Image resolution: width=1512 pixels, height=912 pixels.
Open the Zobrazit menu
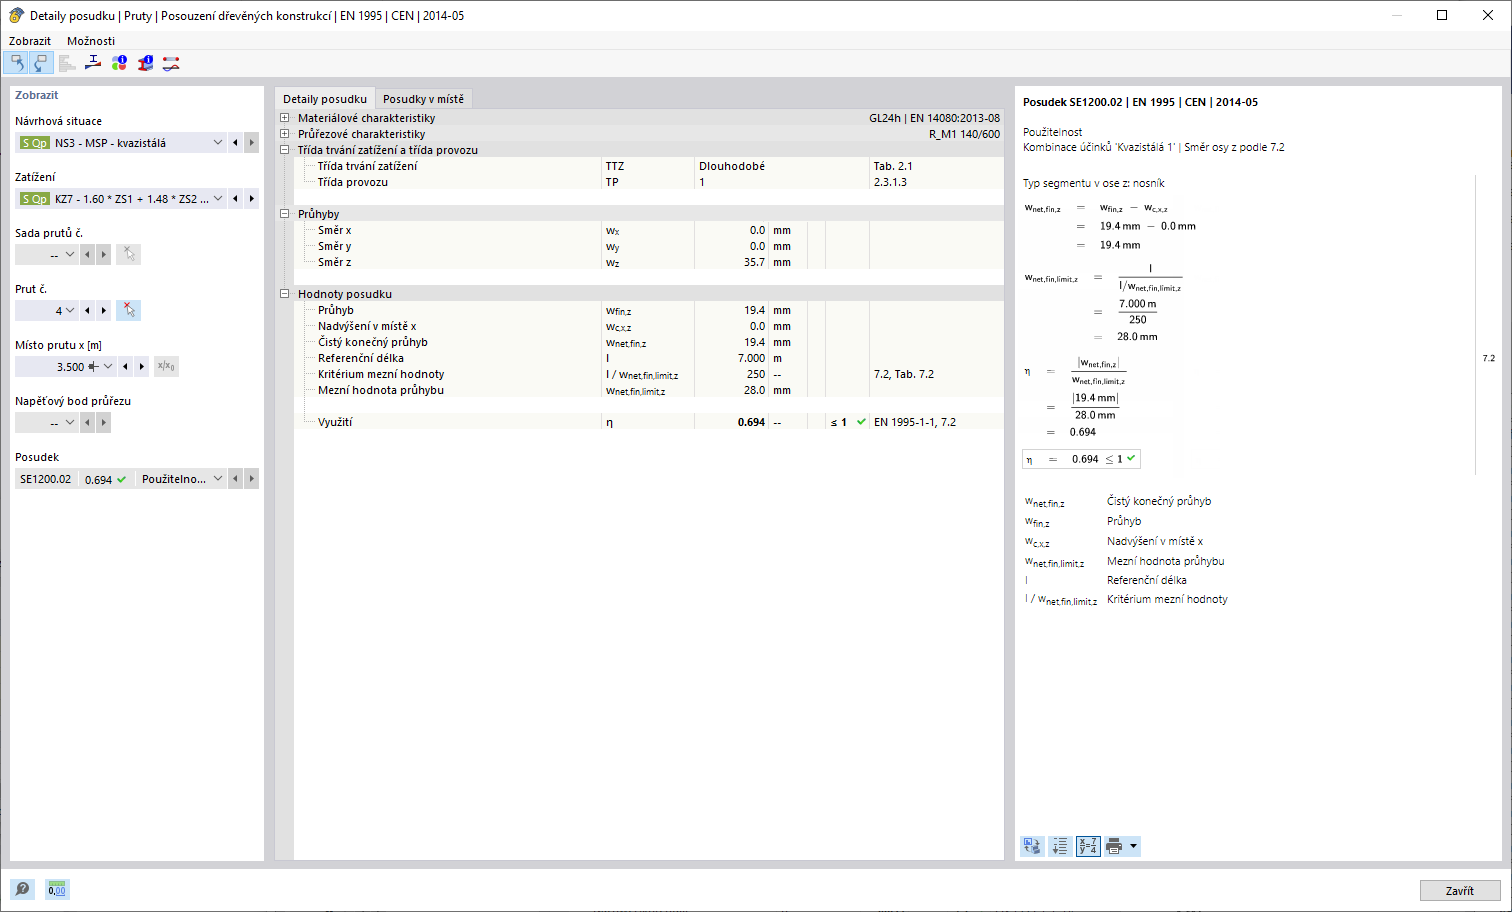click(x=30, y=41)
